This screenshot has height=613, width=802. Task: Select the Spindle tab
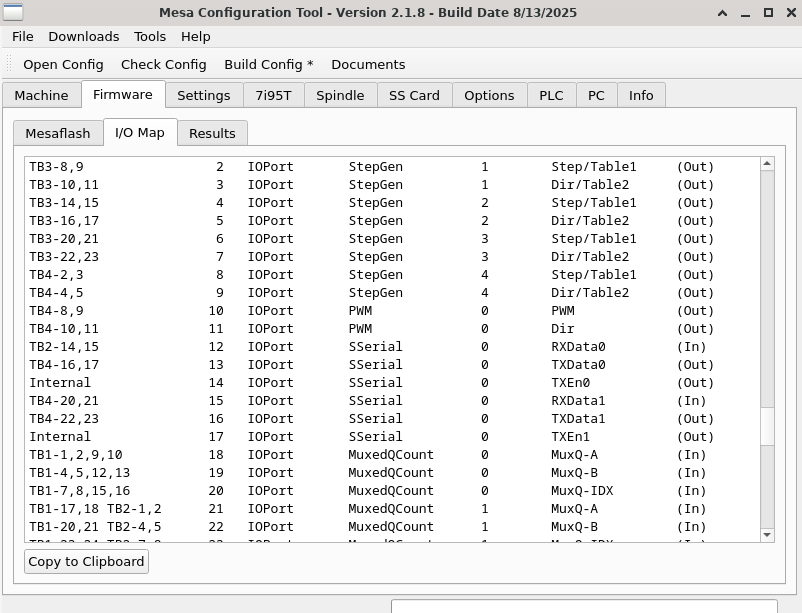(x=340, y=95)
